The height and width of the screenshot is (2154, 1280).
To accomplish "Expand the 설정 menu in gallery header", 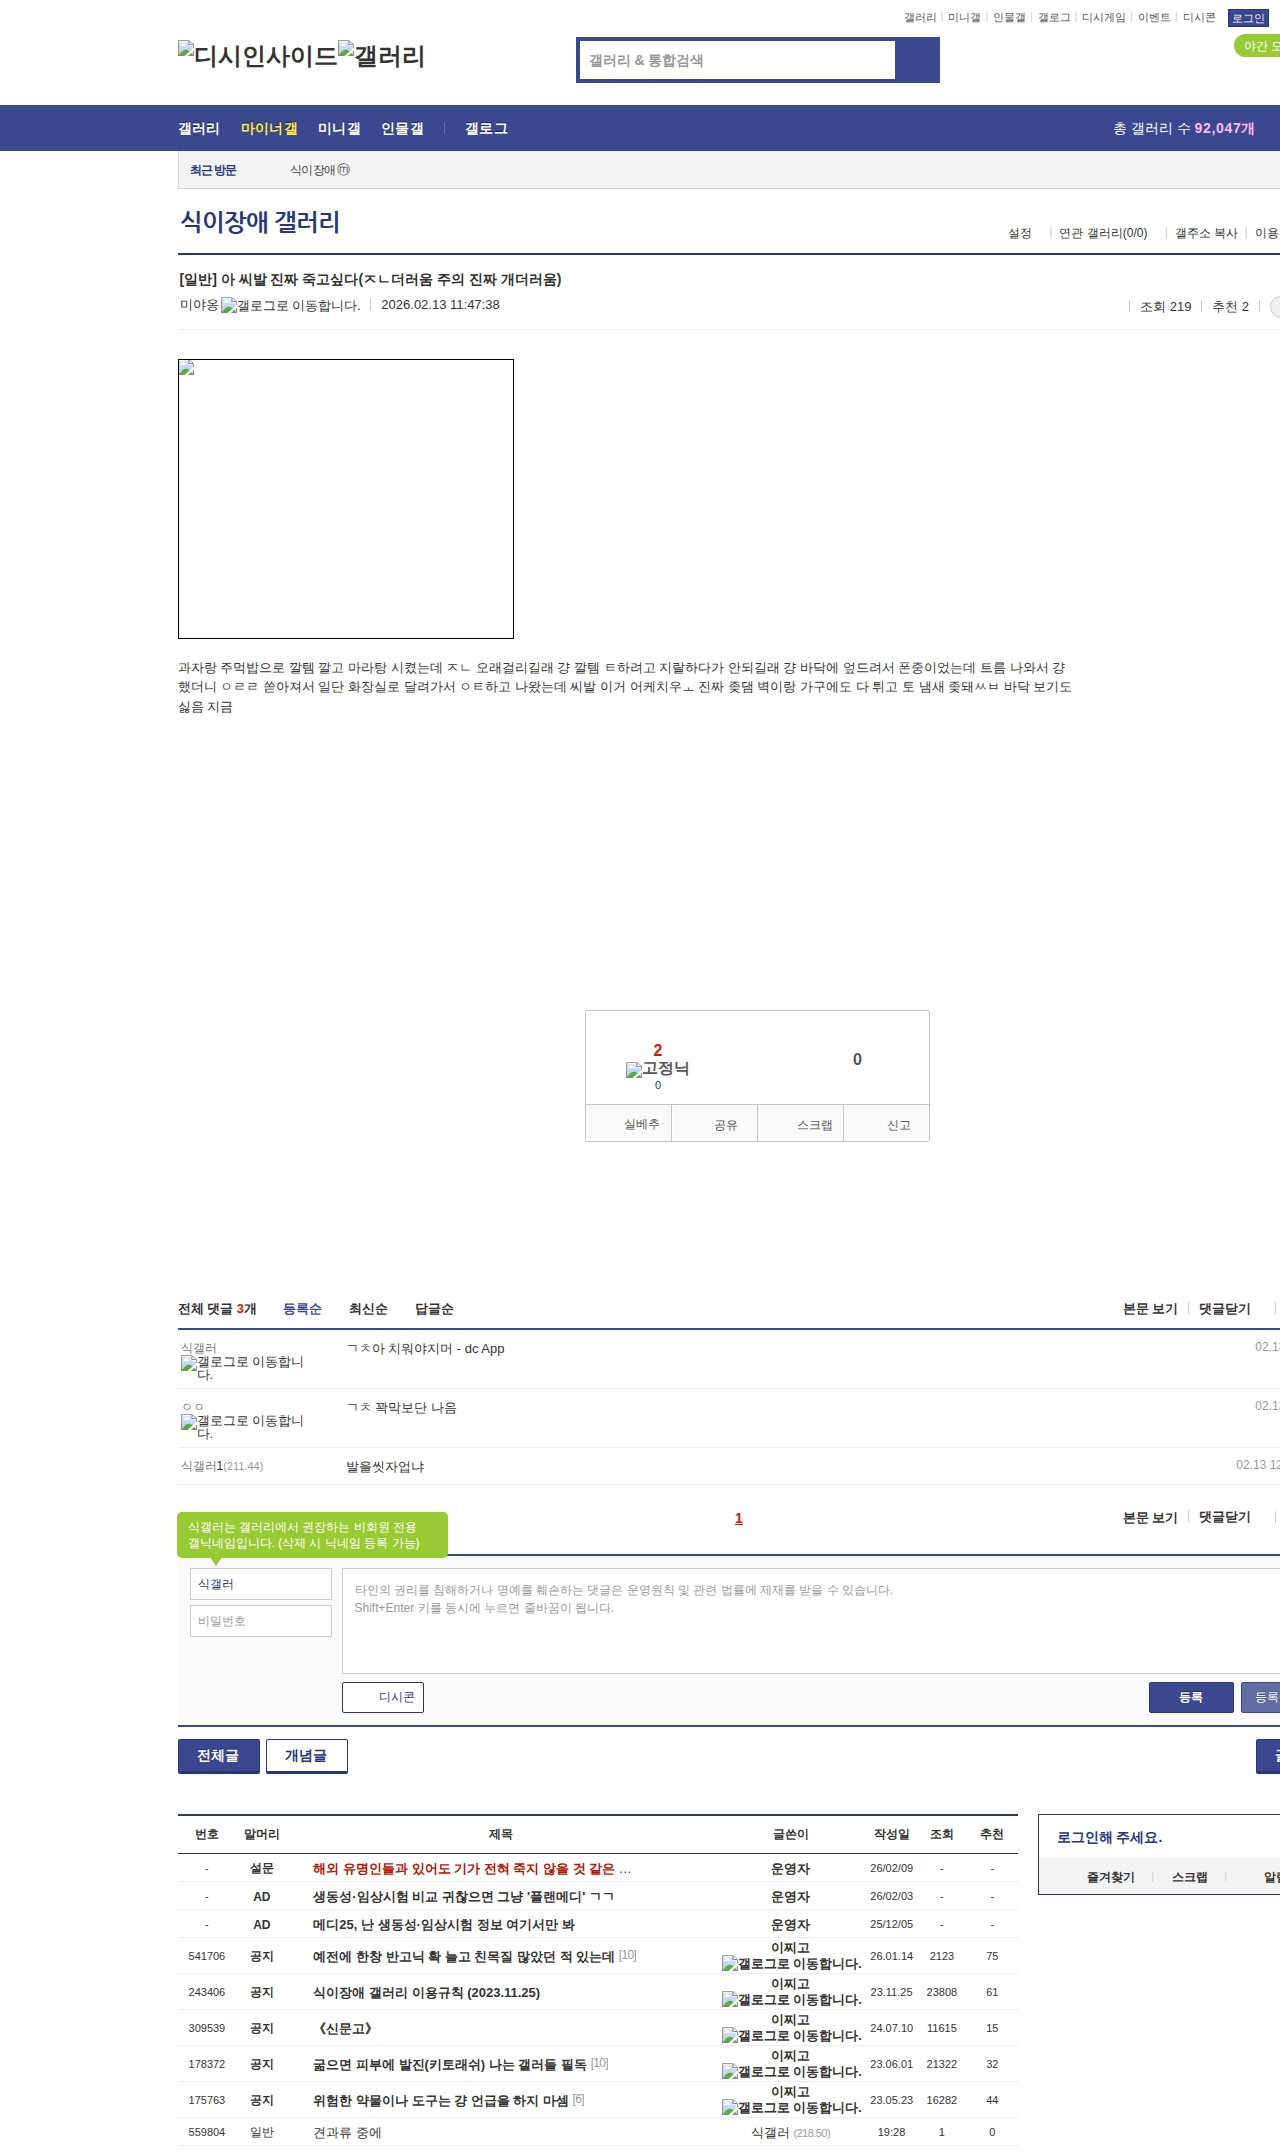I will tap(1019, 233).
